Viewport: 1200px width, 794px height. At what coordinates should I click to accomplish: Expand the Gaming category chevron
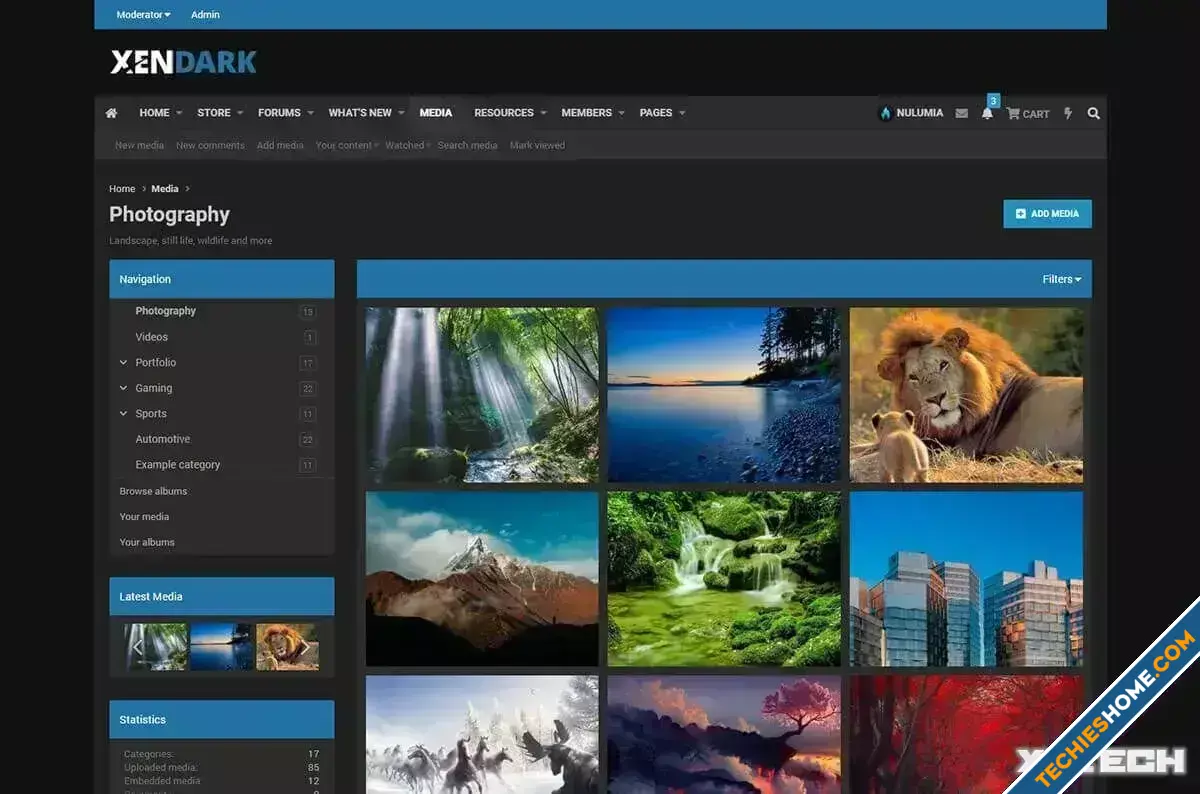pyautogui.click(x=124, y=388)
